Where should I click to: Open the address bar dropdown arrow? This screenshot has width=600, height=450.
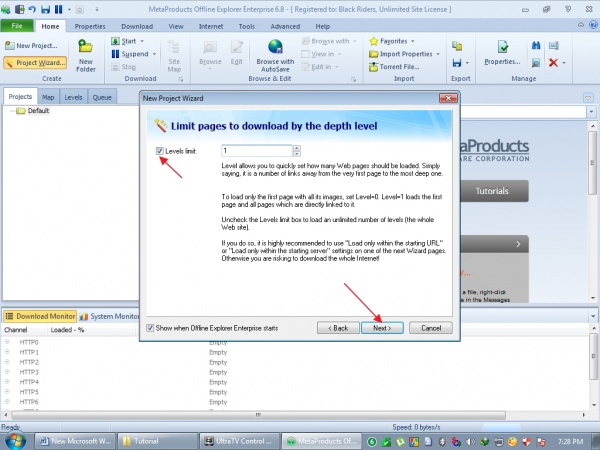(591, 112)
